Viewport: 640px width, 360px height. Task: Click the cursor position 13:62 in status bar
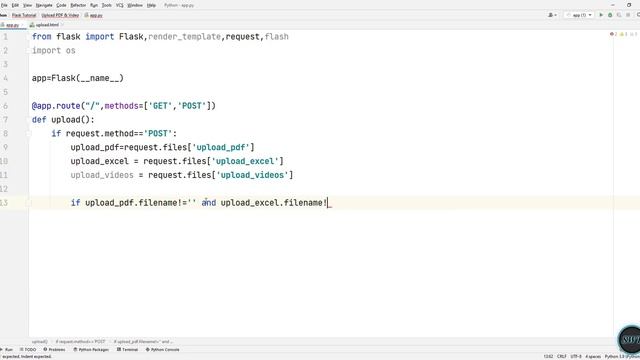[549, 357]
